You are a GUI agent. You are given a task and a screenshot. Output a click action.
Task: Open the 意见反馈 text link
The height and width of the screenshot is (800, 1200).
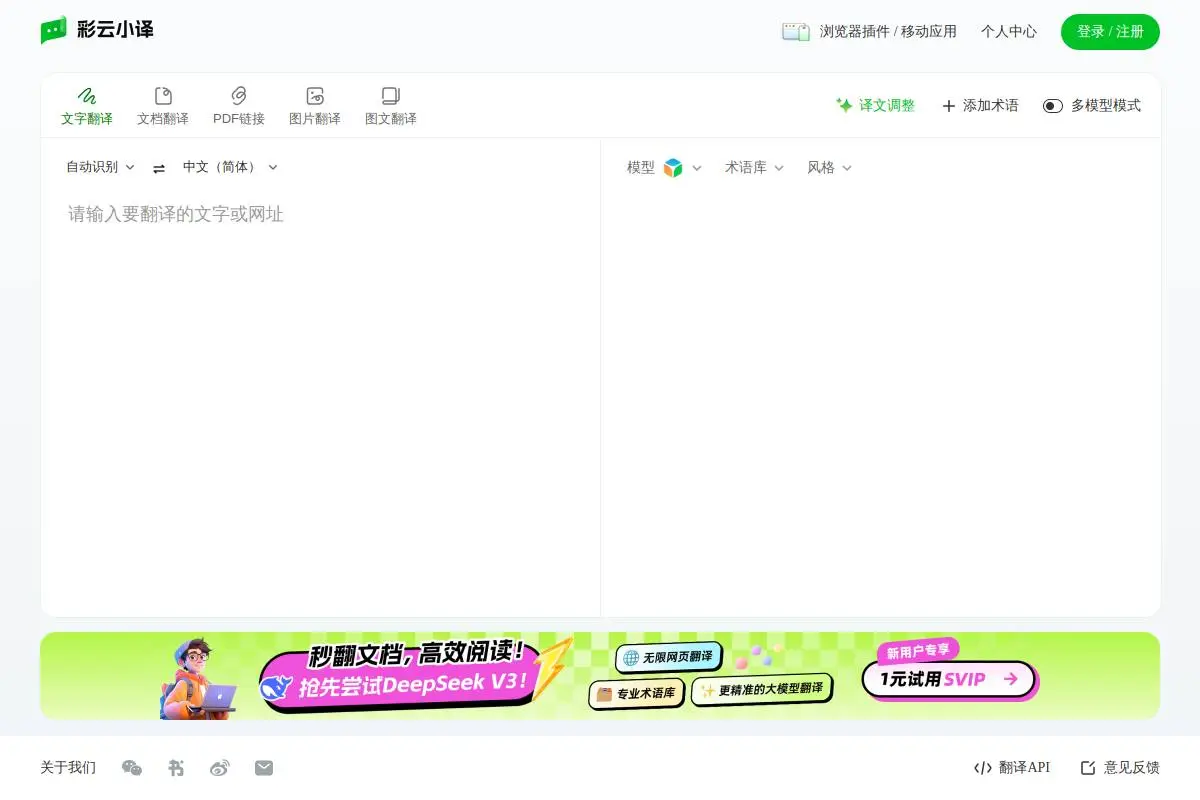coord(1132,768)
